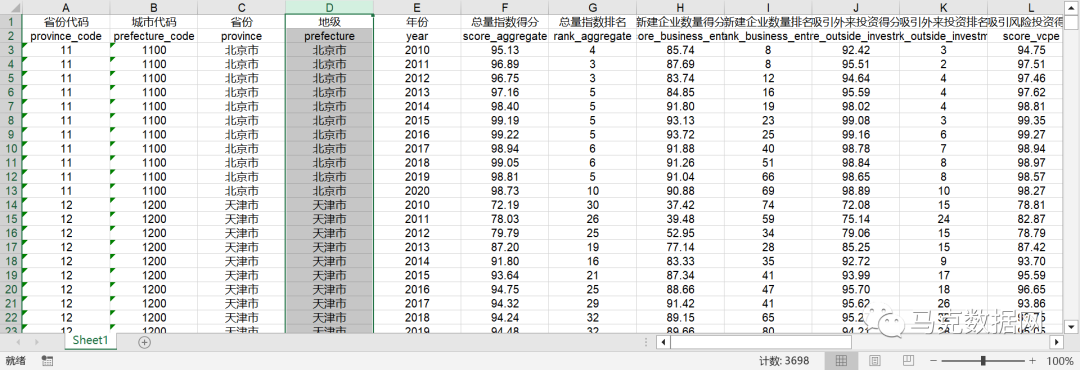Click the 总量指数排名 header cell
This screenshot has width=1080, height=370.
[x=592, y=22]
